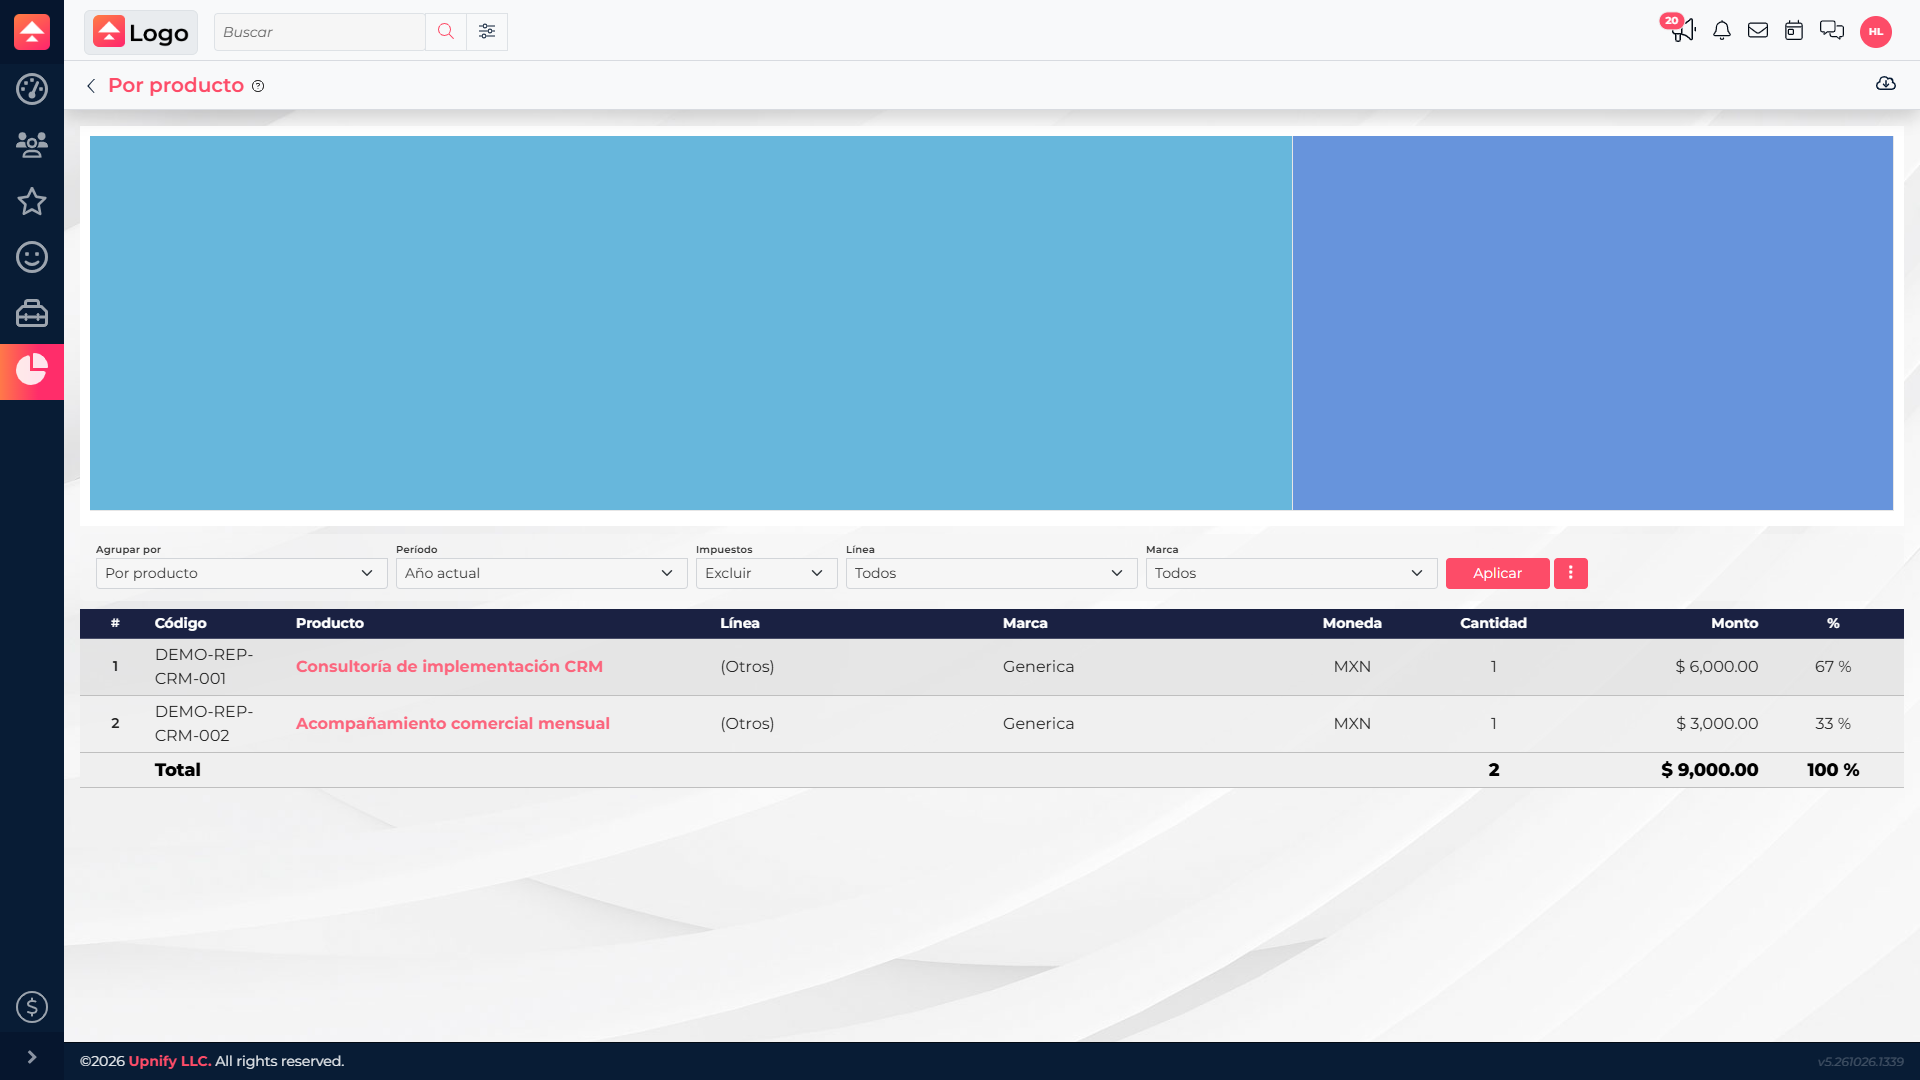Viewport: 1920px width, 1080px height.
Task: Click the Logo brand button
Action: (141, 32)
